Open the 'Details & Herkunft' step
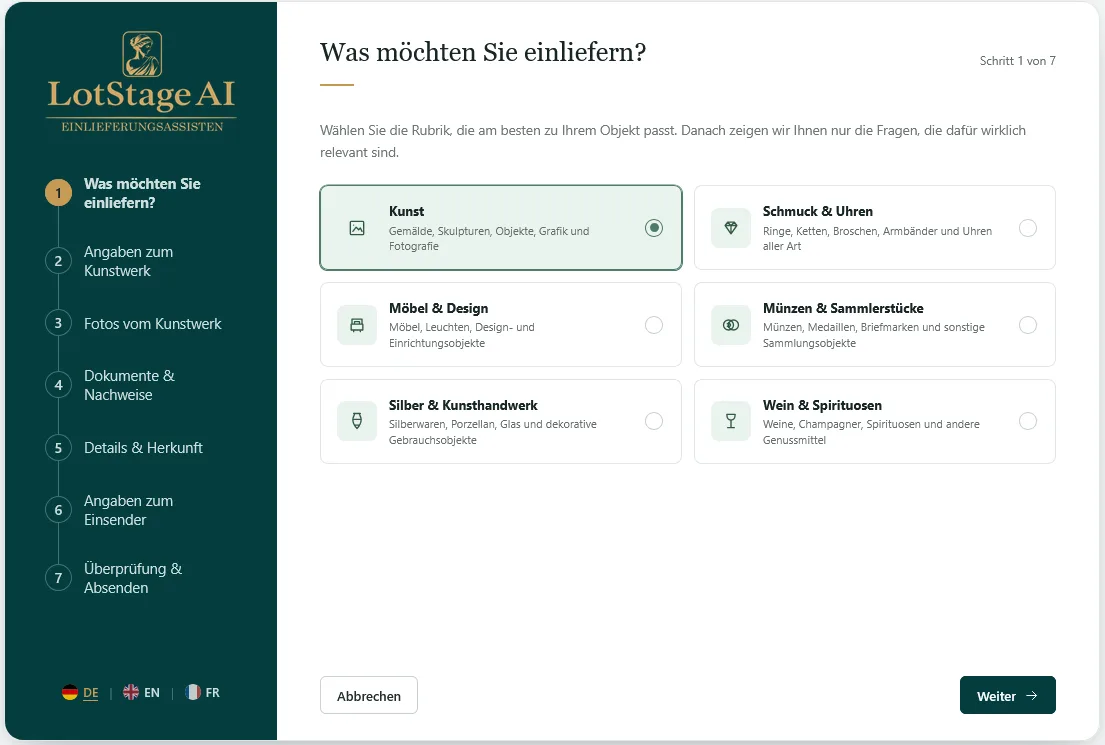Screen dimensions: 1105x745 coord(143,448)
